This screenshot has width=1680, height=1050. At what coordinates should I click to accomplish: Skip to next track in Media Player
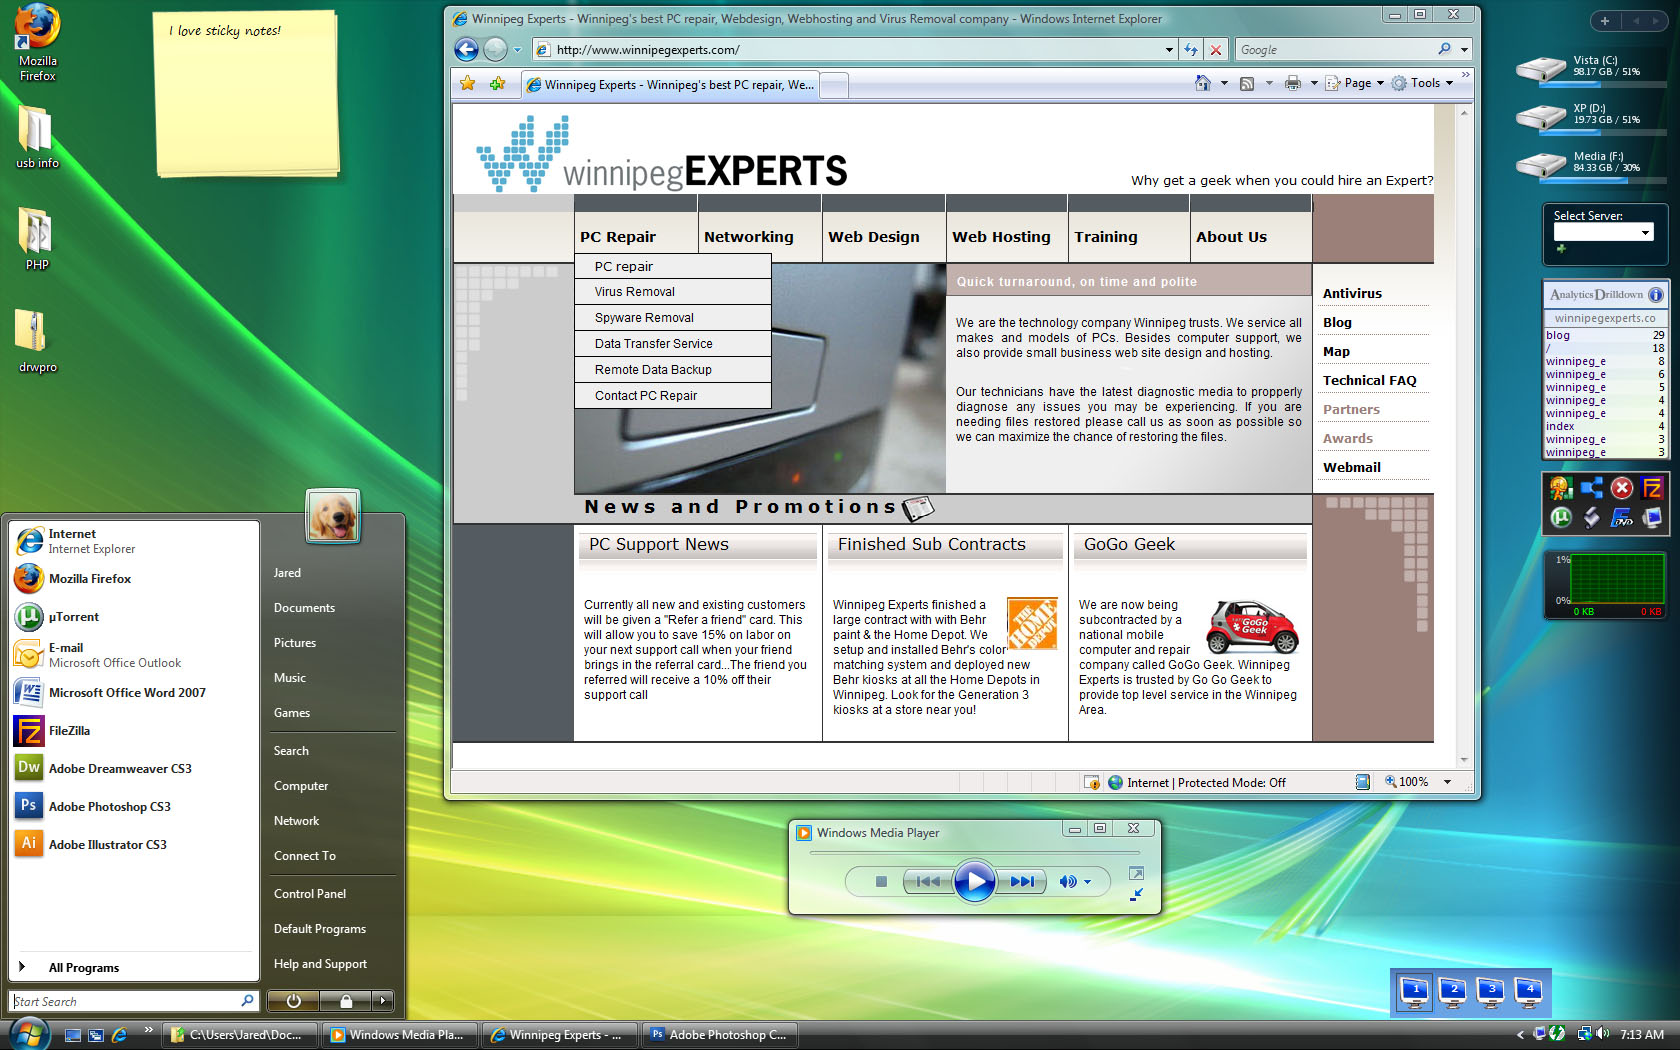[x=1022, y=881]
